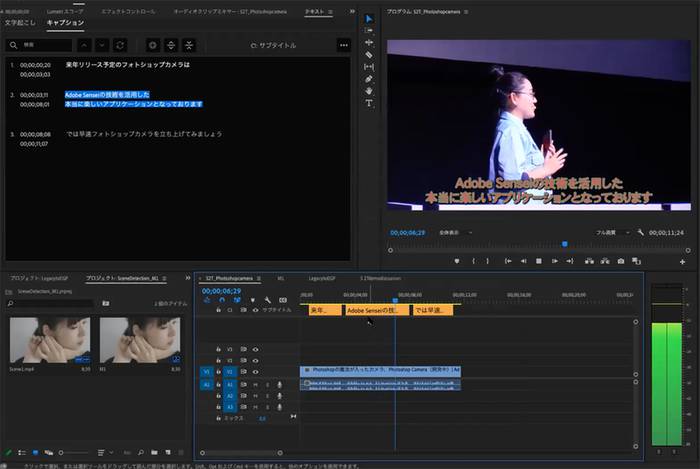This screenshot has width=700, height=469.
Task: Toggle Linked Selection in timeline
Action: click(237, 300)
